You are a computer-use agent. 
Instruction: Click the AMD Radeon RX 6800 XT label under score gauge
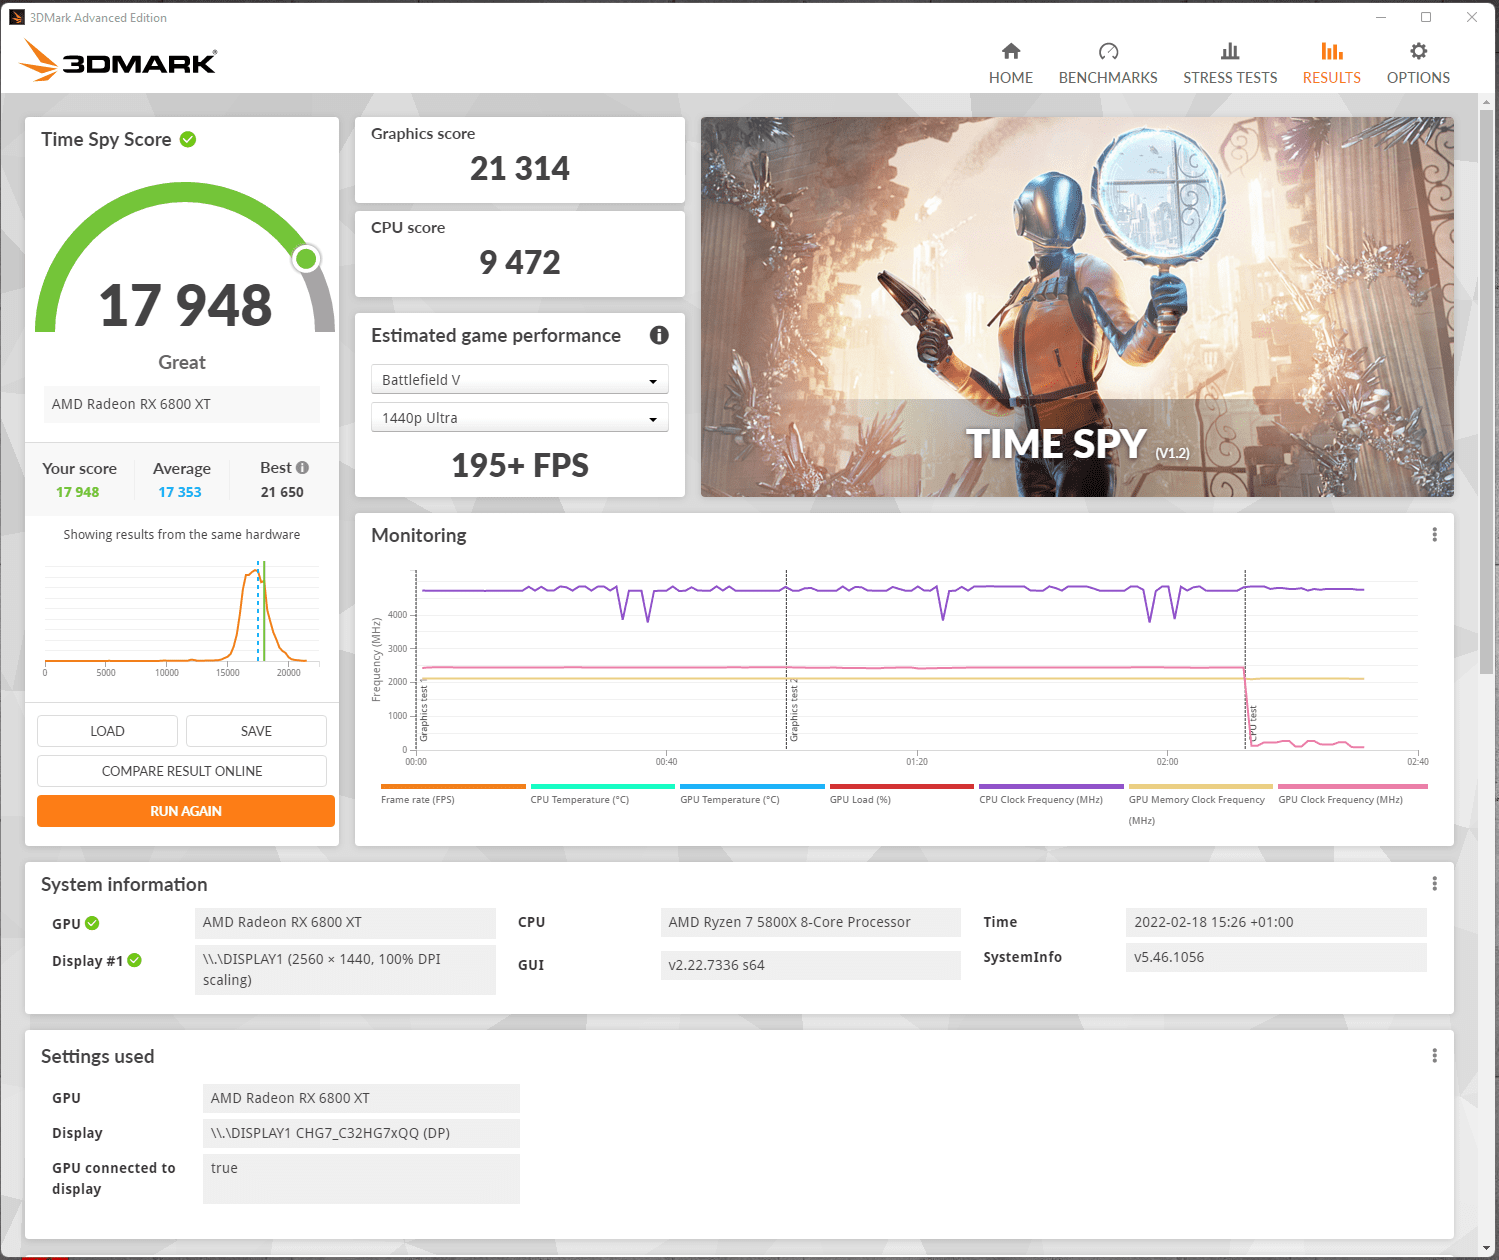182,404
